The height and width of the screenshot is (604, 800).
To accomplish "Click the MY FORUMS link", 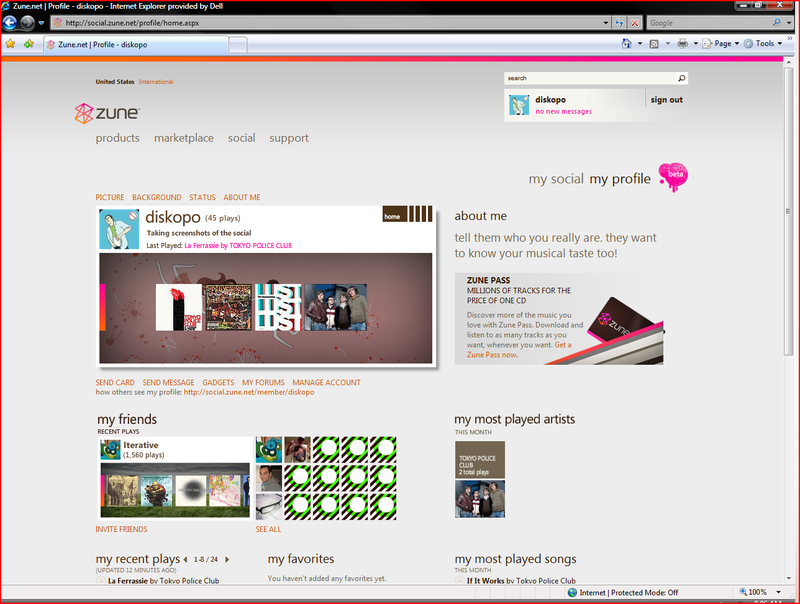I will click(263, 383).
